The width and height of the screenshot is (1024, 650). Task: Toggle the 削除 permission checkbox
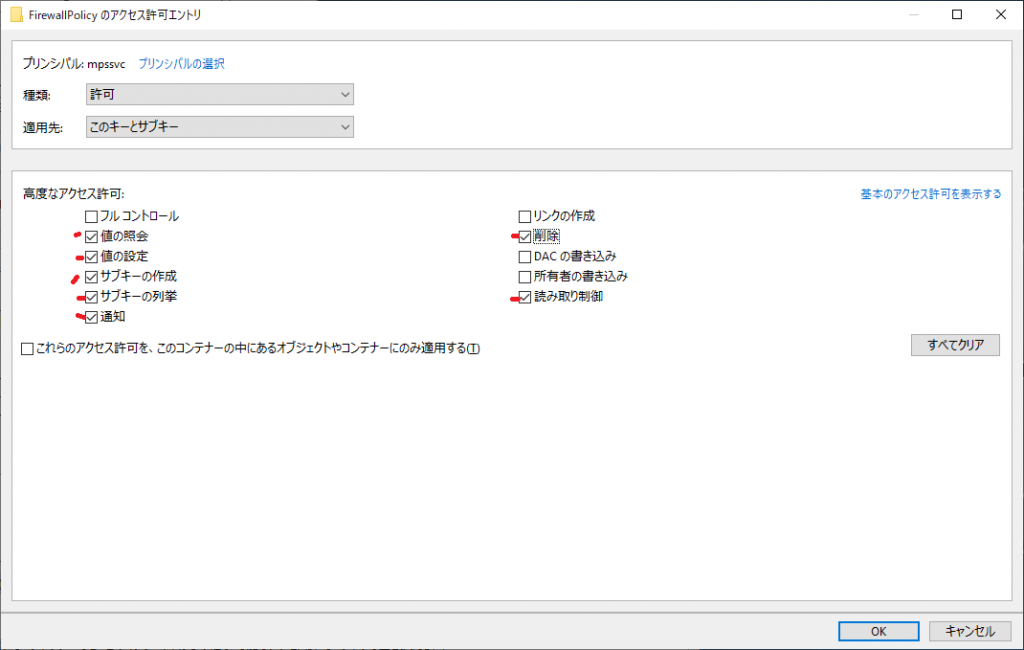524,236
